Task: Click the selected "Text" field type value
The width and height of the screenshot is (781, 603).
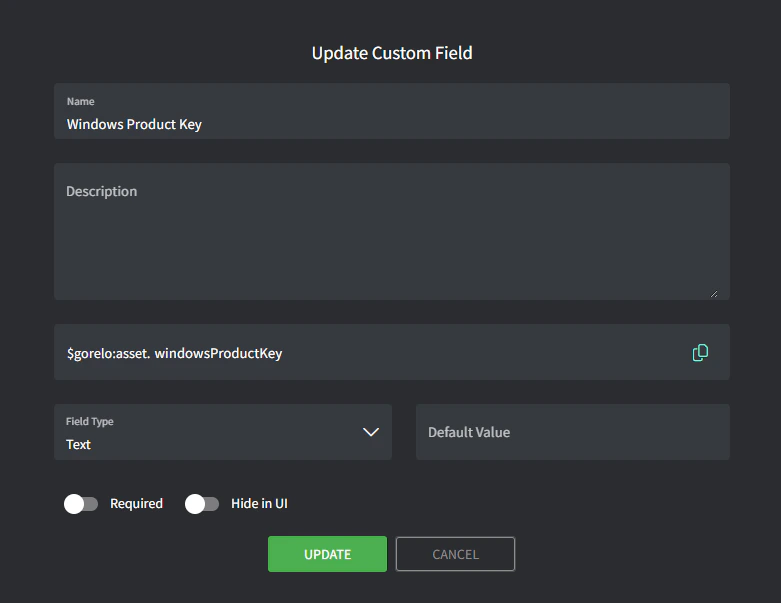Action: point(79,444)
